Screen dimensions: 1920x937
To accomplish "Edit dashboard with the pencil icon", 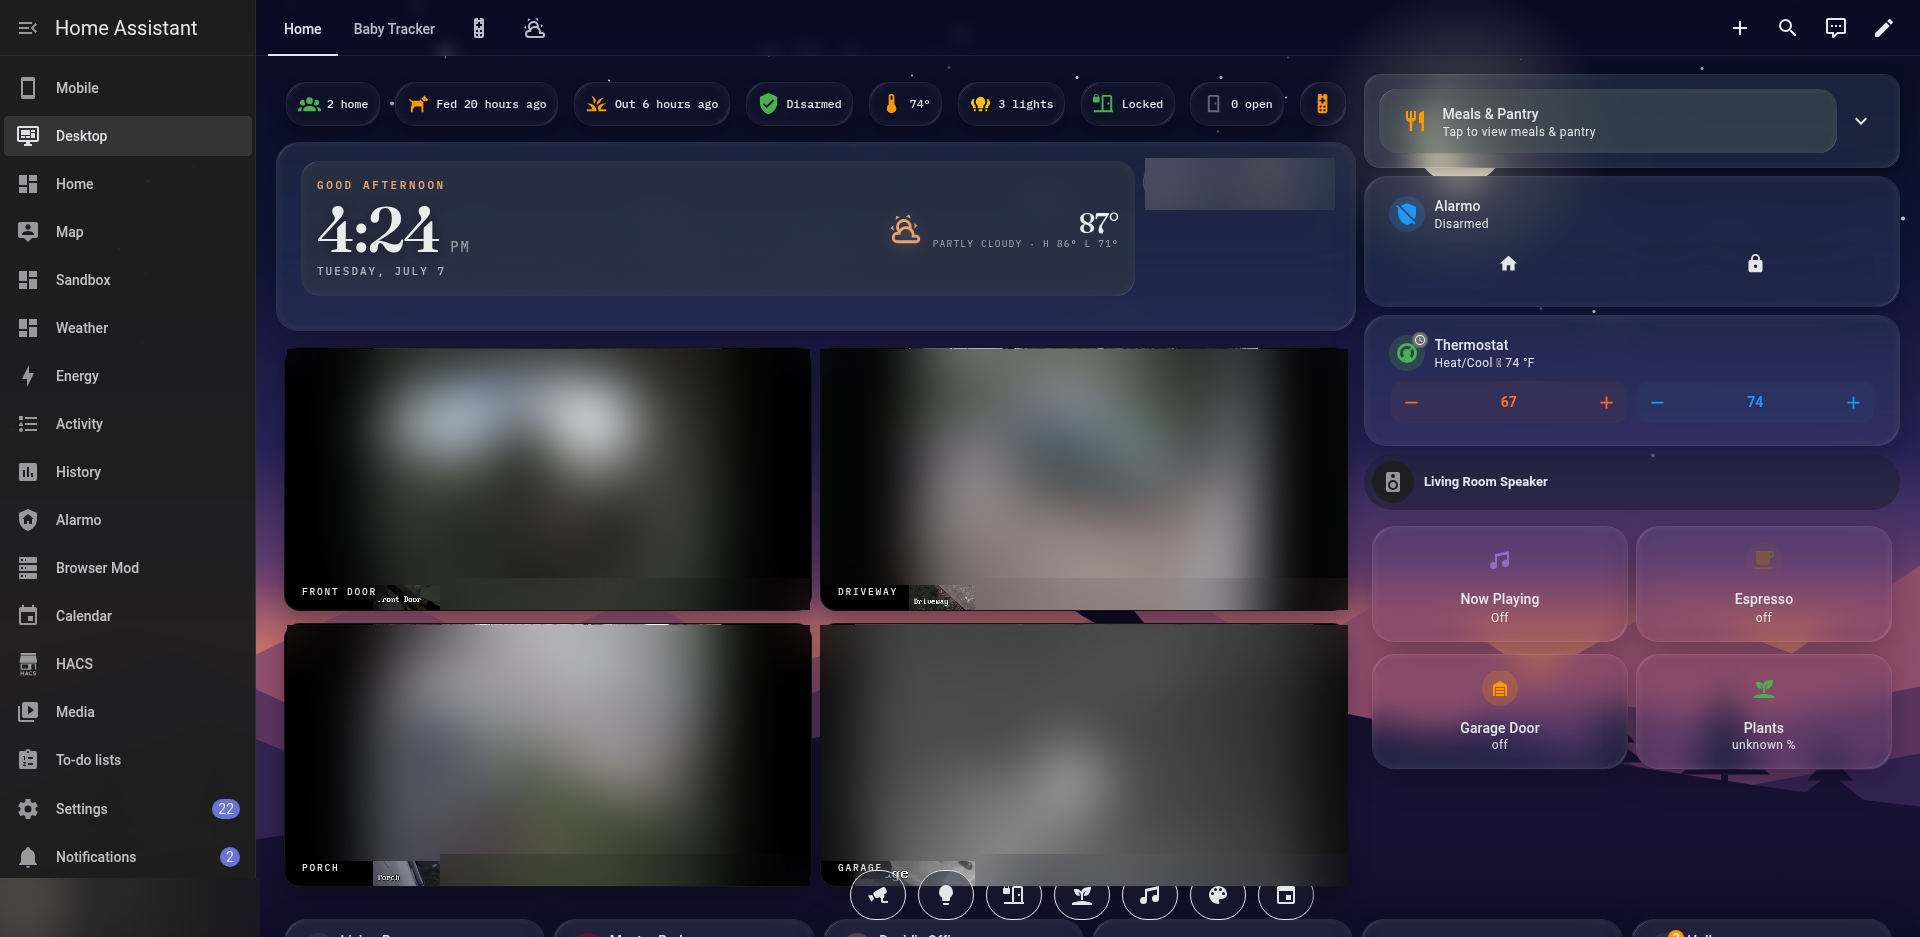I will [x=1884, y=28].
